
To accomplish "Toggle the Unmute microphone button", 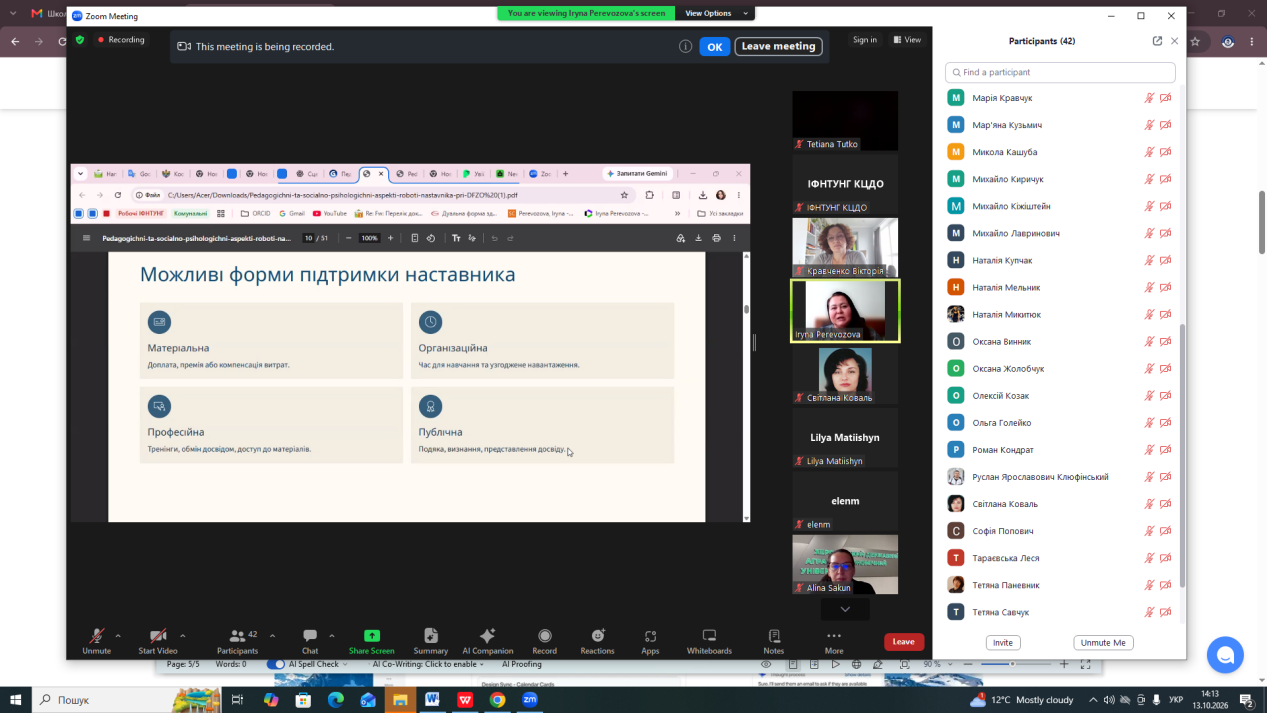I will 97,641.
